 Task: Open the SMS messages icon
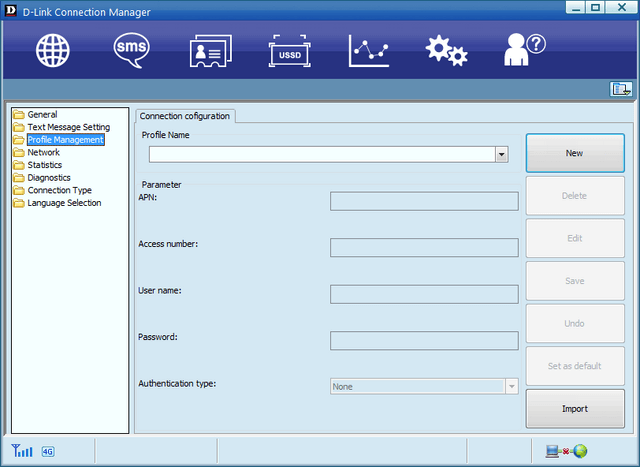[131, 51]
